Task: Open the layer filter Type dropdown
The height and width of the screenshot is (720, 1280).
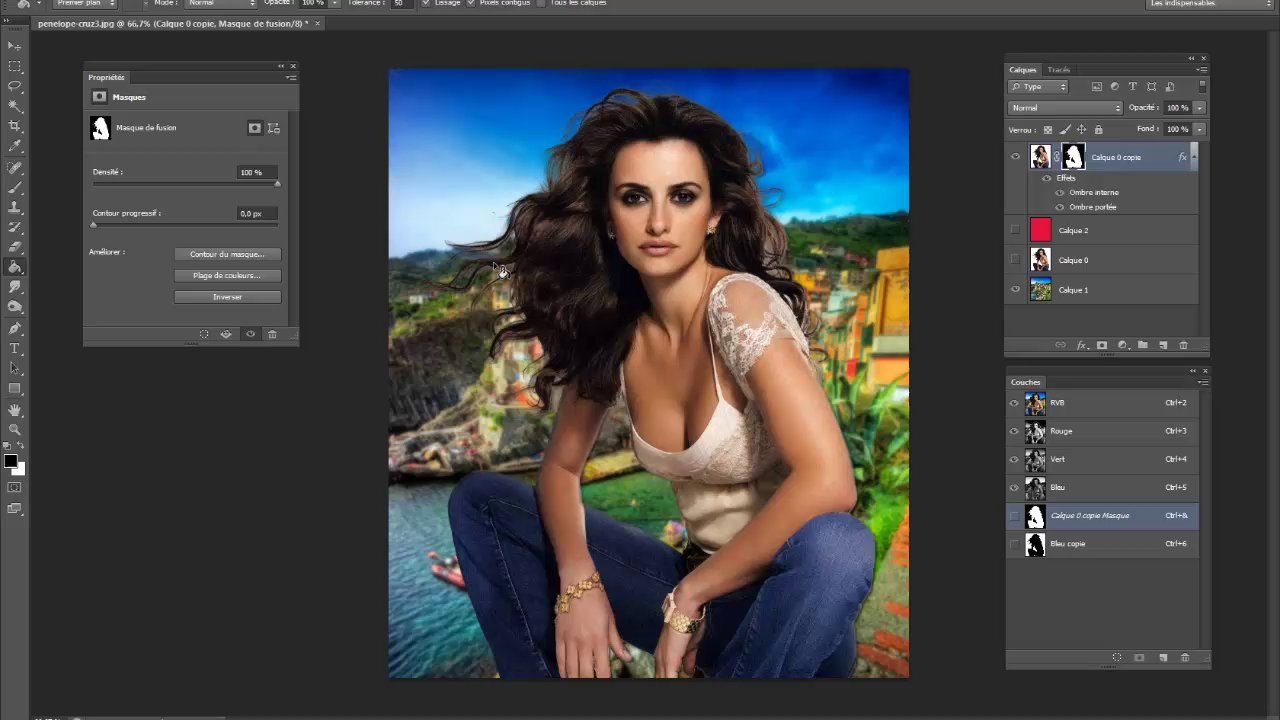Action: 1038,87
